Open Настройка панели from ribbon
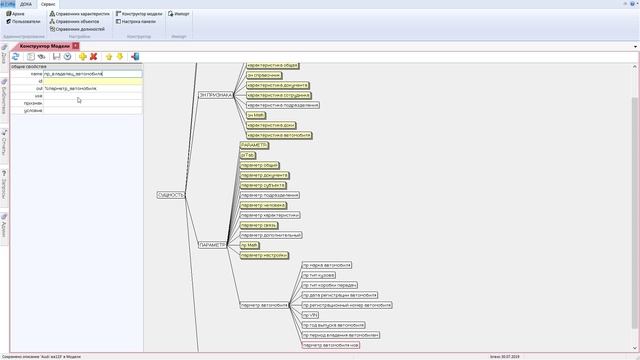Viewport: 640px width, 360px height. coord(136,21)
